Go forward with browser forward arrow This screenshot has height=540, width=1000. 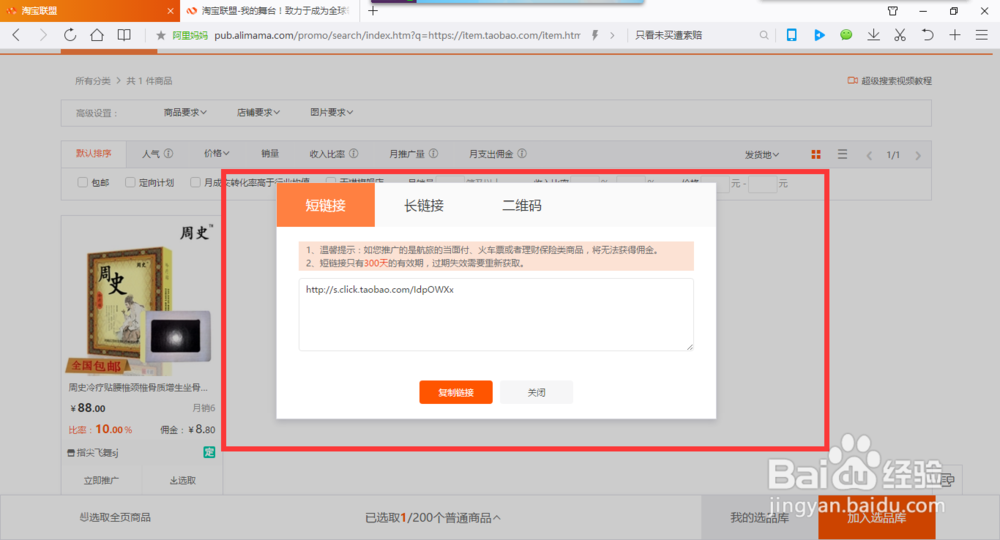tap(43, 35)
